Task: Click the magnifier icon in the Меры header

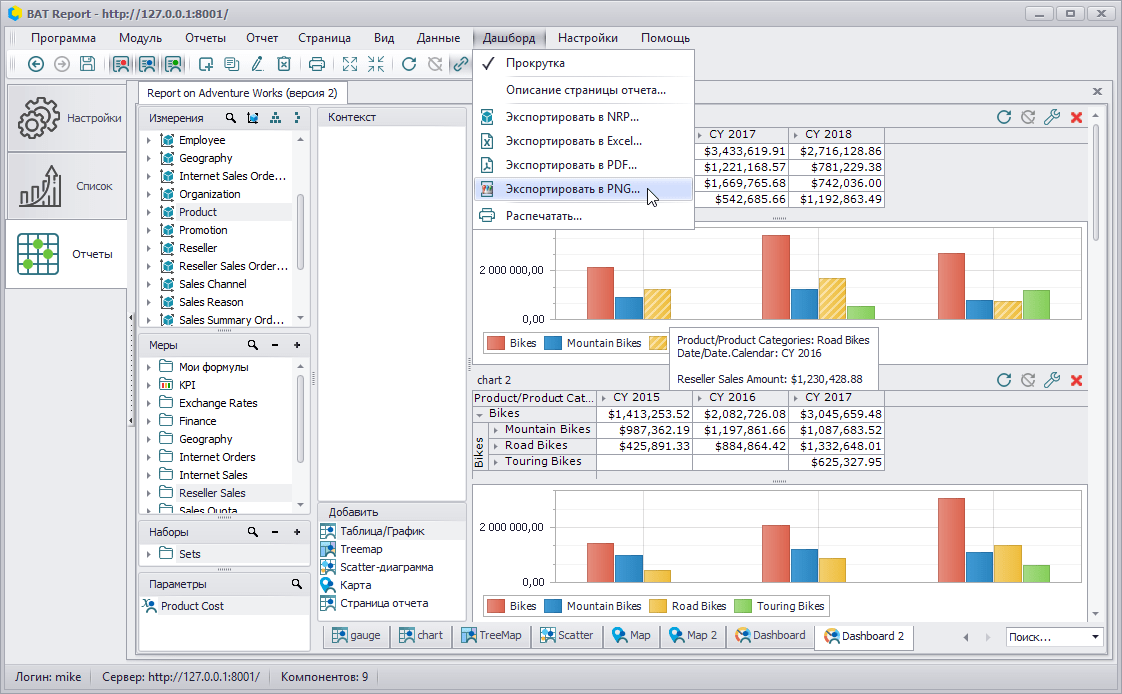Action: [253, 345]
